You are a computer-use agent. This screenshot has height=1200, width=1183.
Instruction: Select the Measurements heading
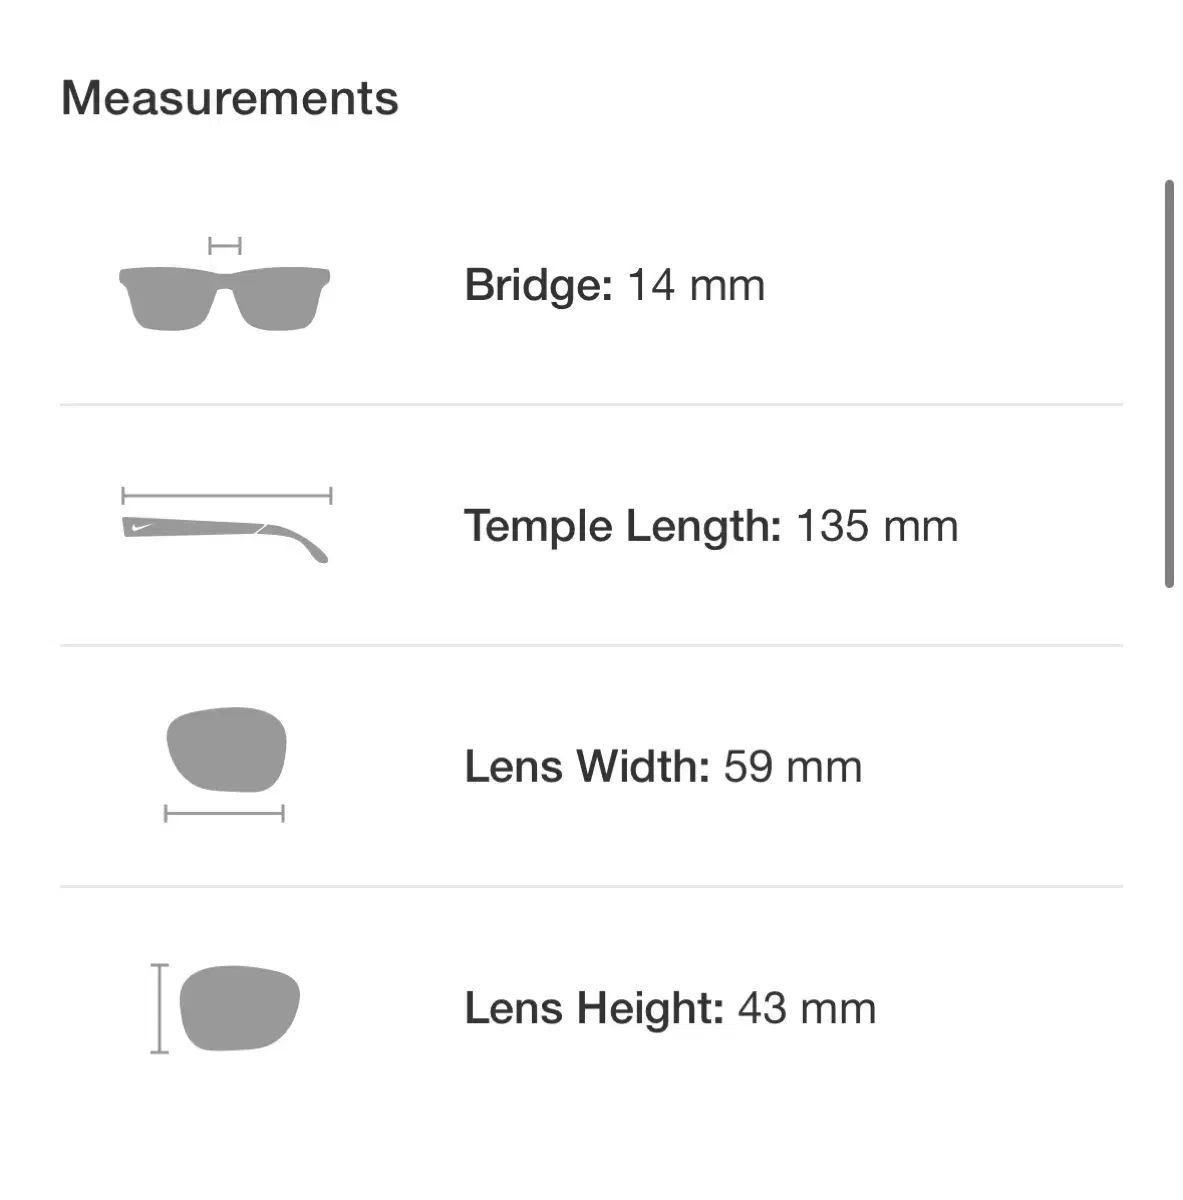coord(230,98)
